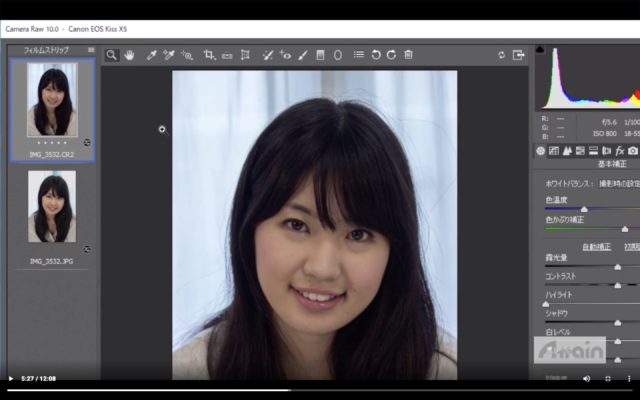Mute the video volume
The image size is (640, 400).
coord(587,379)
